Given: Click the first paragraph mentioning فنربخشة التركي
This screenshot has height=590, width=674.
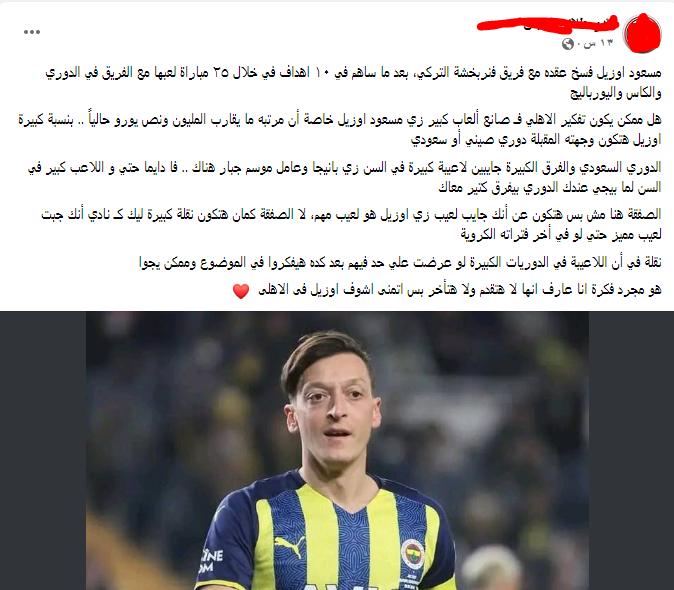Looking at the screenshot, I should (353, 83).
